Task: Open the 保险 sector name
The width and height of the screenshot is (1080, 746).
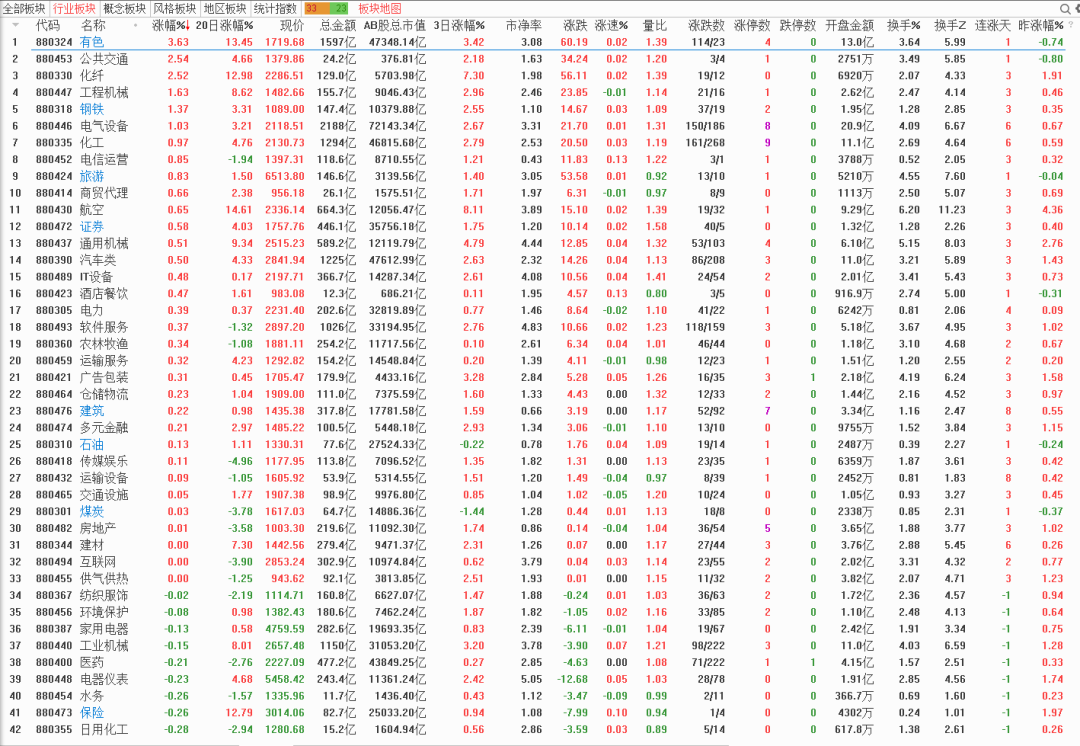Action: pos(92,712)
